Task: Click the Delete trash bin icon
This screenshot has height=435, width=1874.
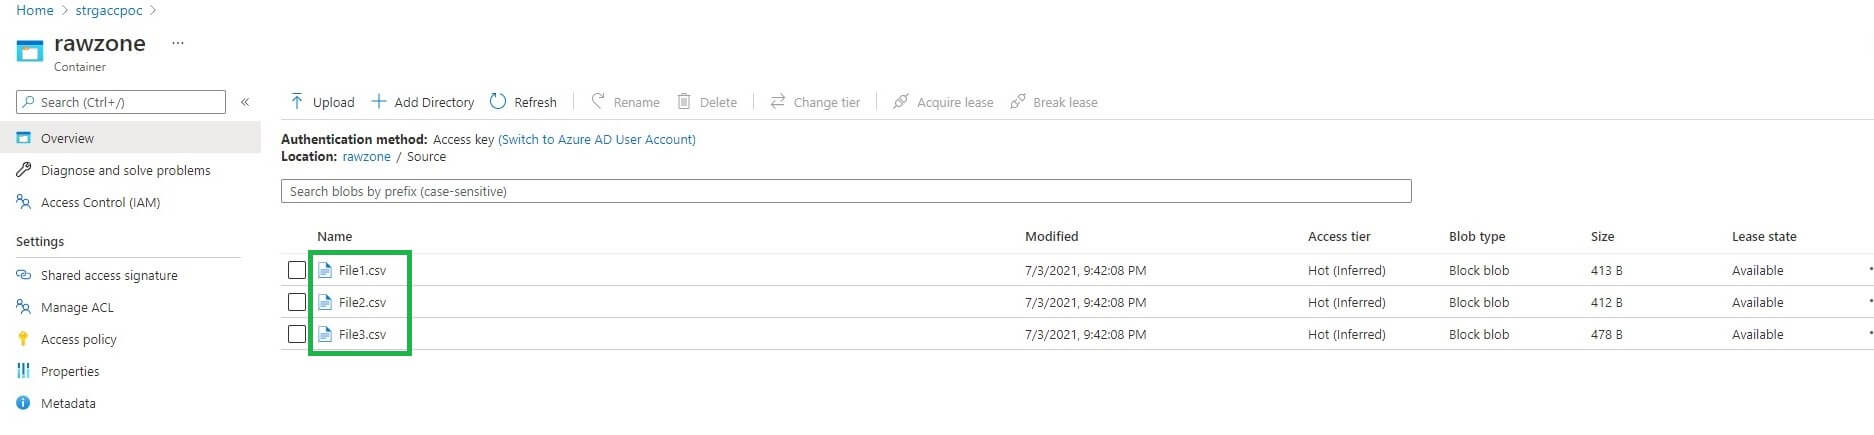Action: (x=684, y=102)
